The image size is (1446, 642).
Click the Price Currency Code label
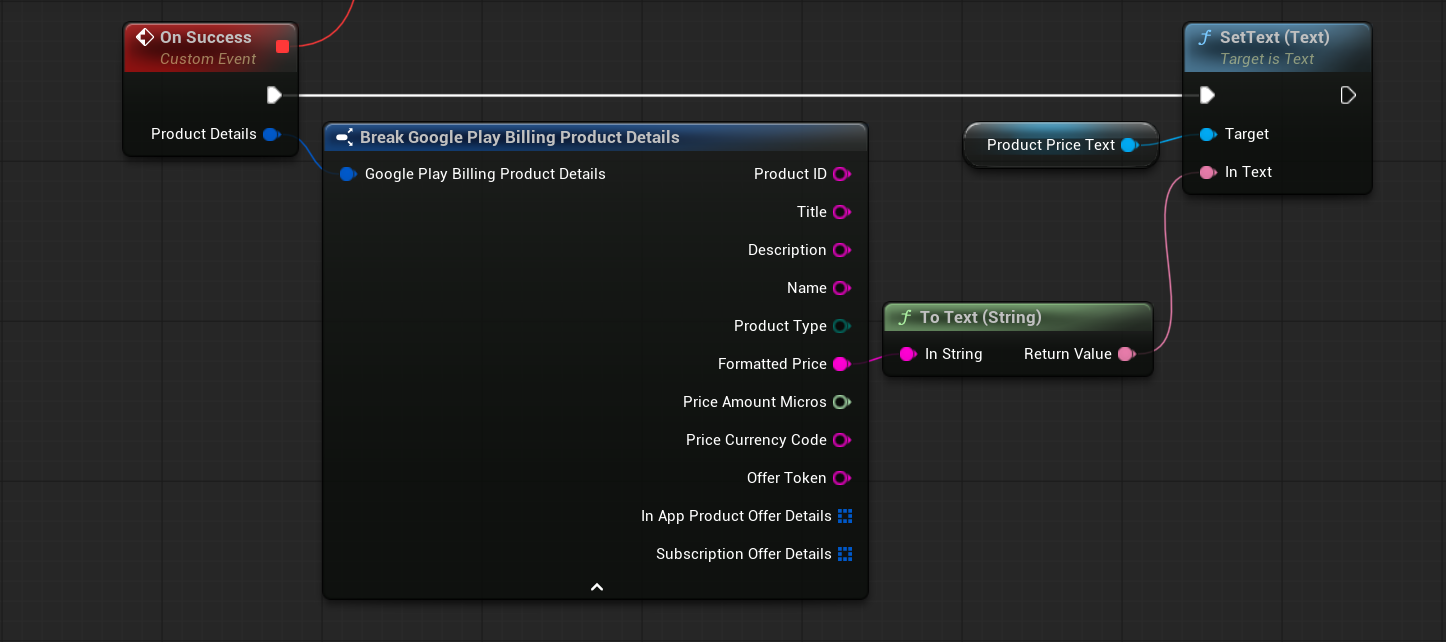pos(756,440)
